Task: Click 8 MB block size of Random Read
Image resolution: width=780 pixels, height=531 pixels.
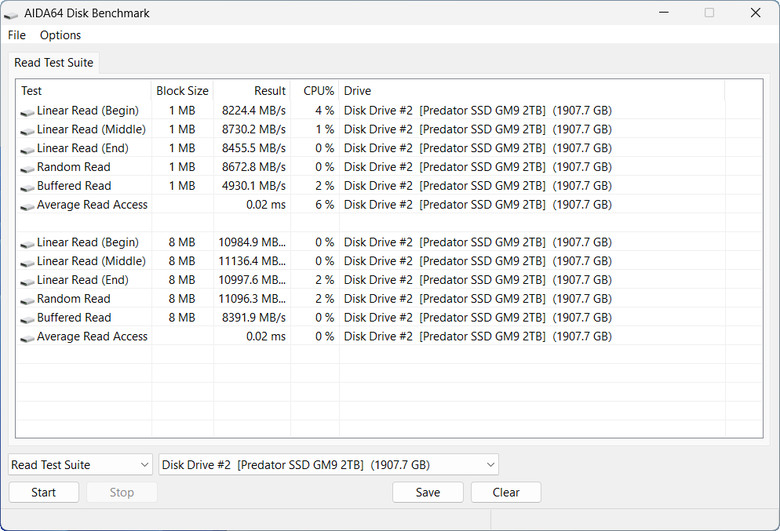Action: click(182, 299)
